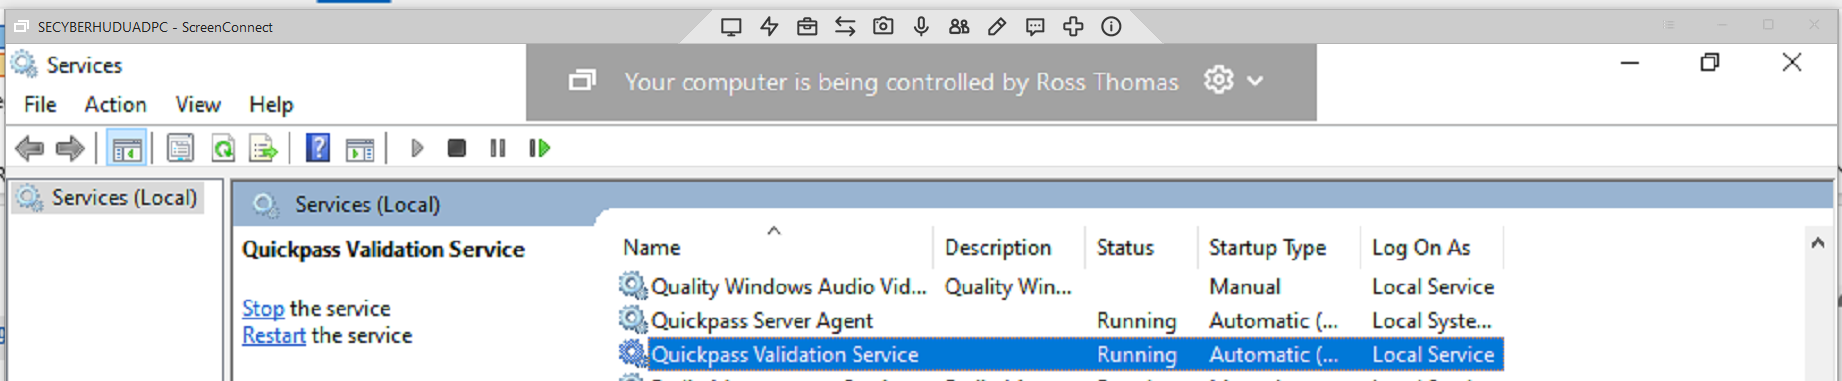Click the ScreenConnect screenshot camera icon
Screen dimensions: 1842x381
point(883,27)
